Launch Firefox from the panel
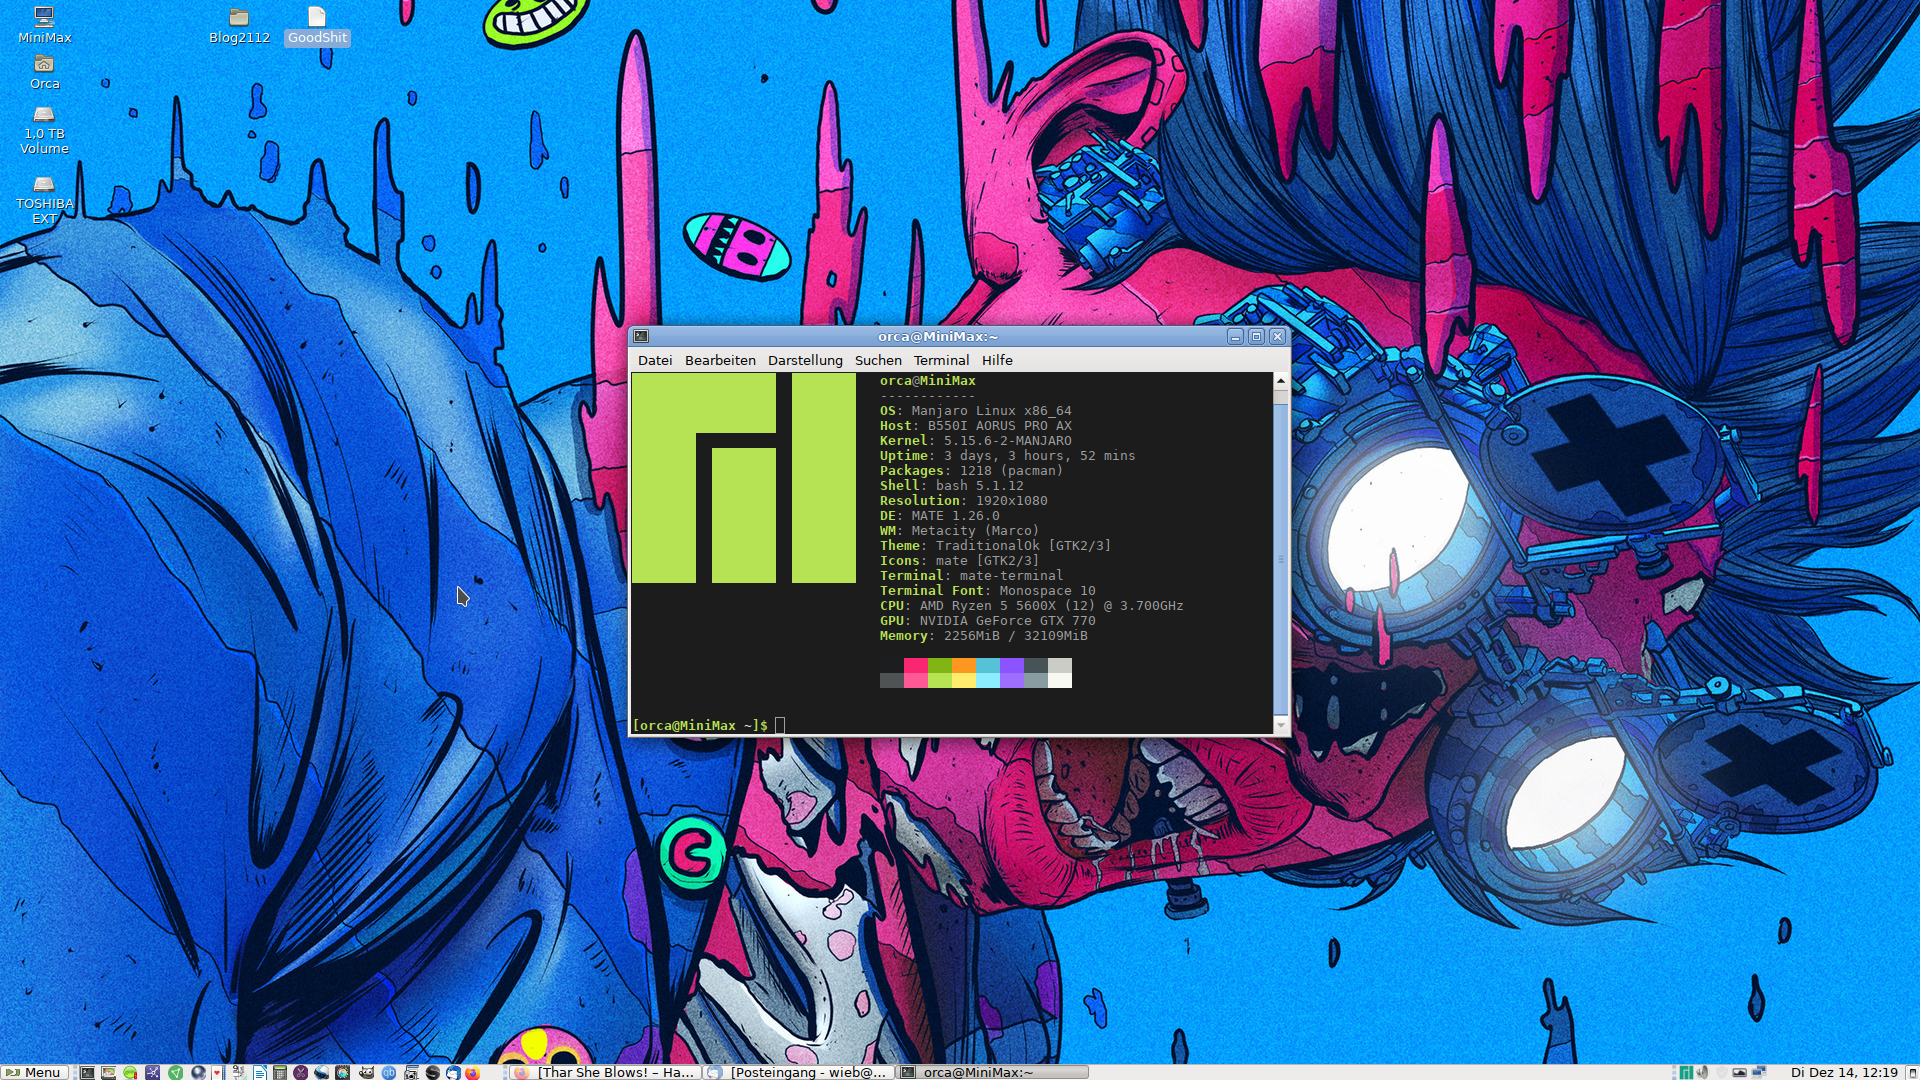 click(473, 1072)
